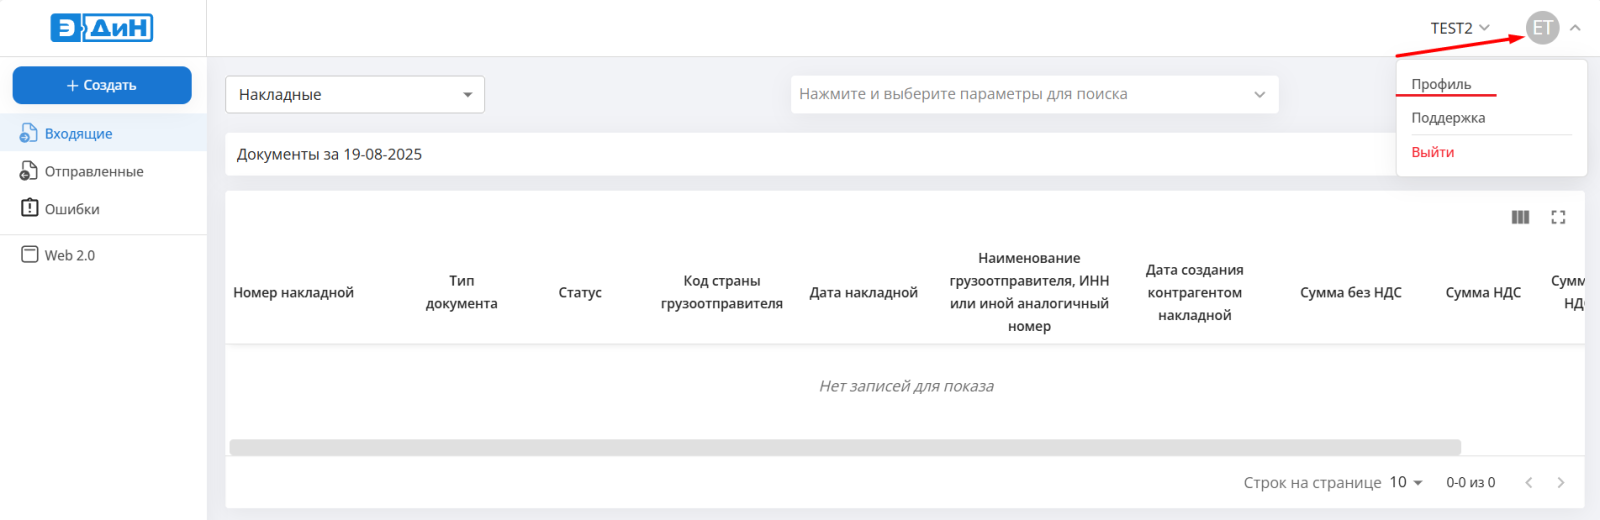This screenshot has height=520, width=1600.
Task: Click Наименование грузоотправителя column header
Action: click(1029, 292)
